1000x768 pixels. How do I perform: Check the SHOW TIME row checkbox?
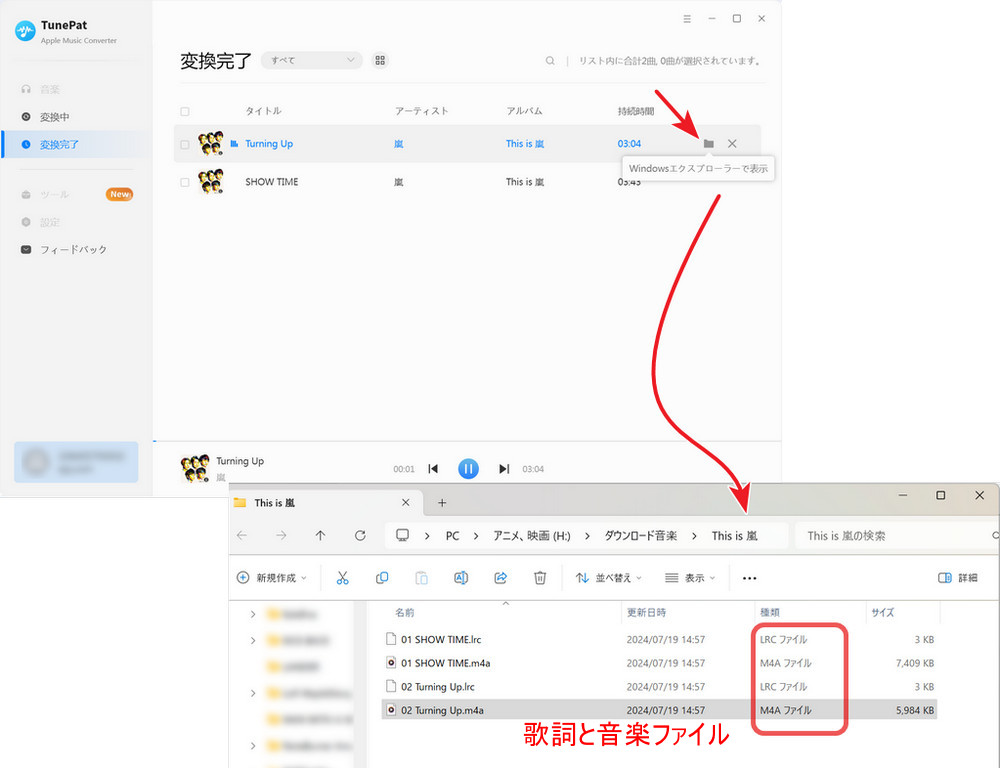(185, 182)
